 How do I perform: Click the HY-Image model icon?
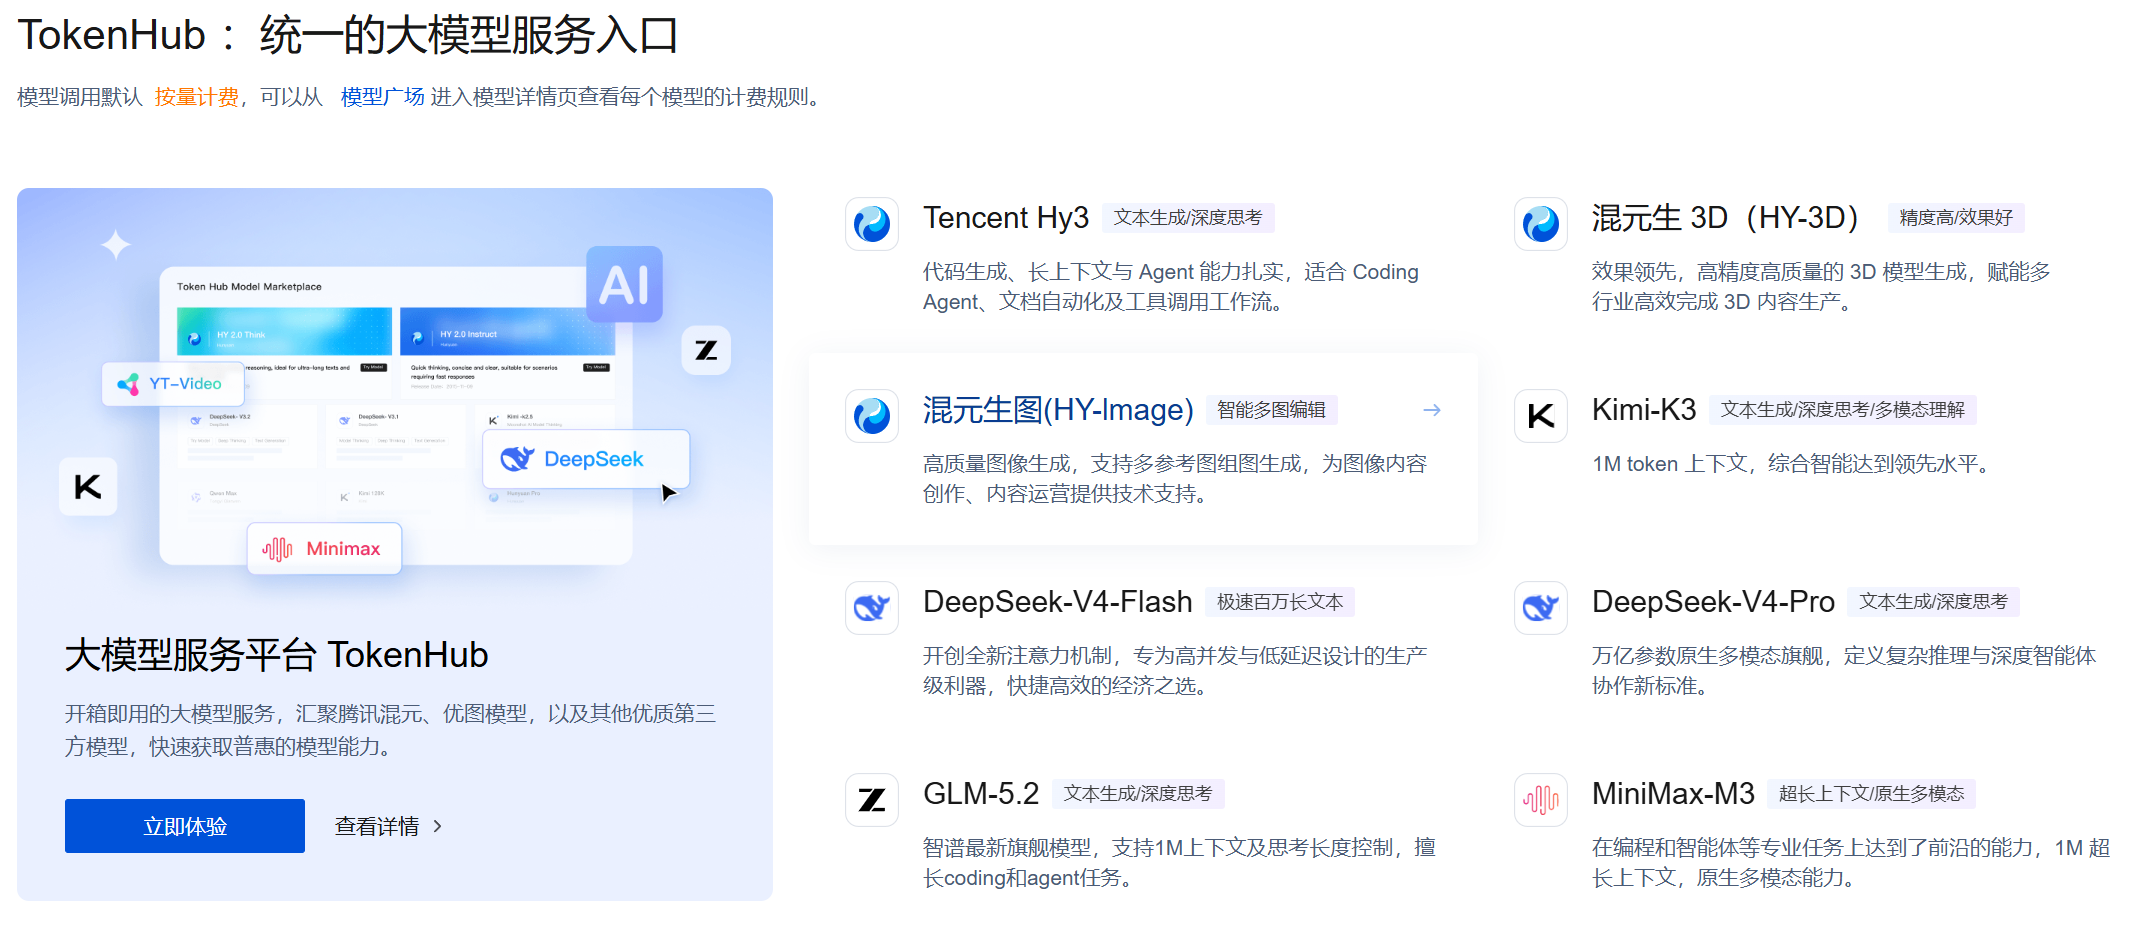click(x=871, y=415)
